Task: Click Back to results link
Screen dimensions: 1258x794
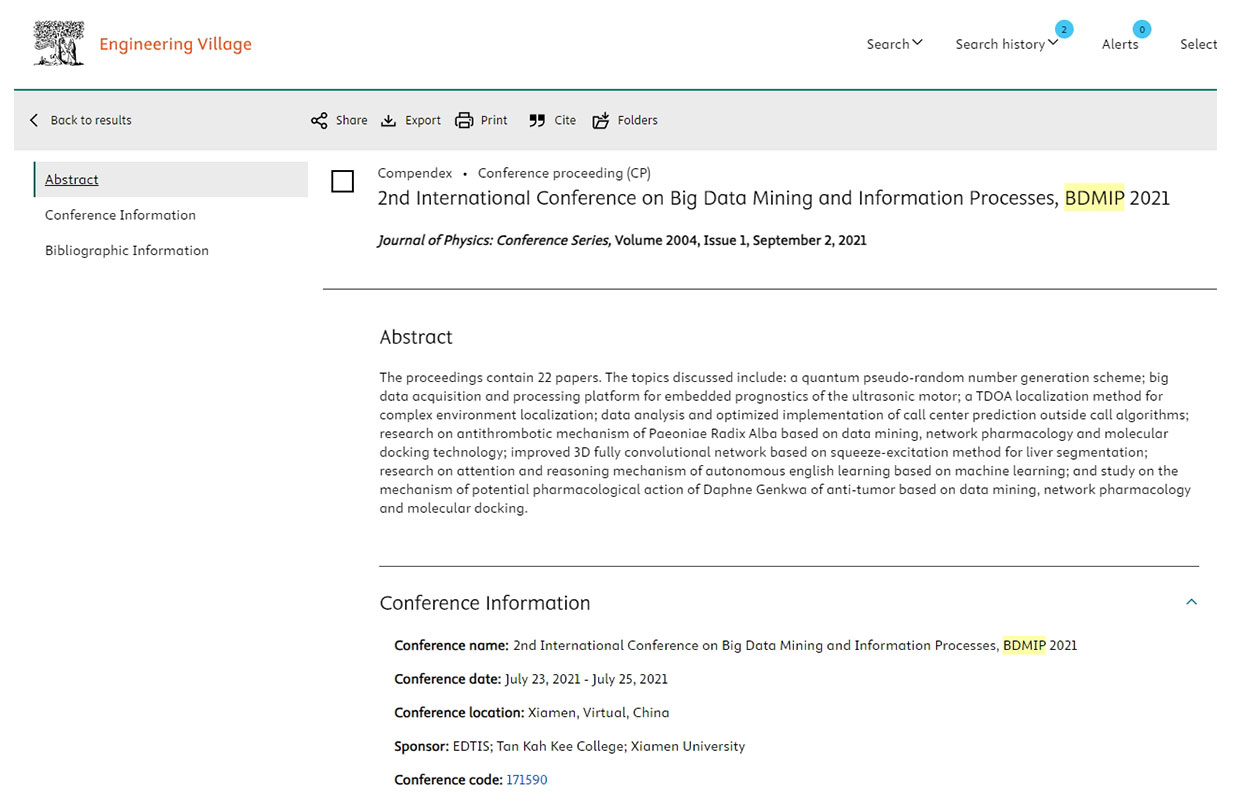Action: tap(91, 120)
